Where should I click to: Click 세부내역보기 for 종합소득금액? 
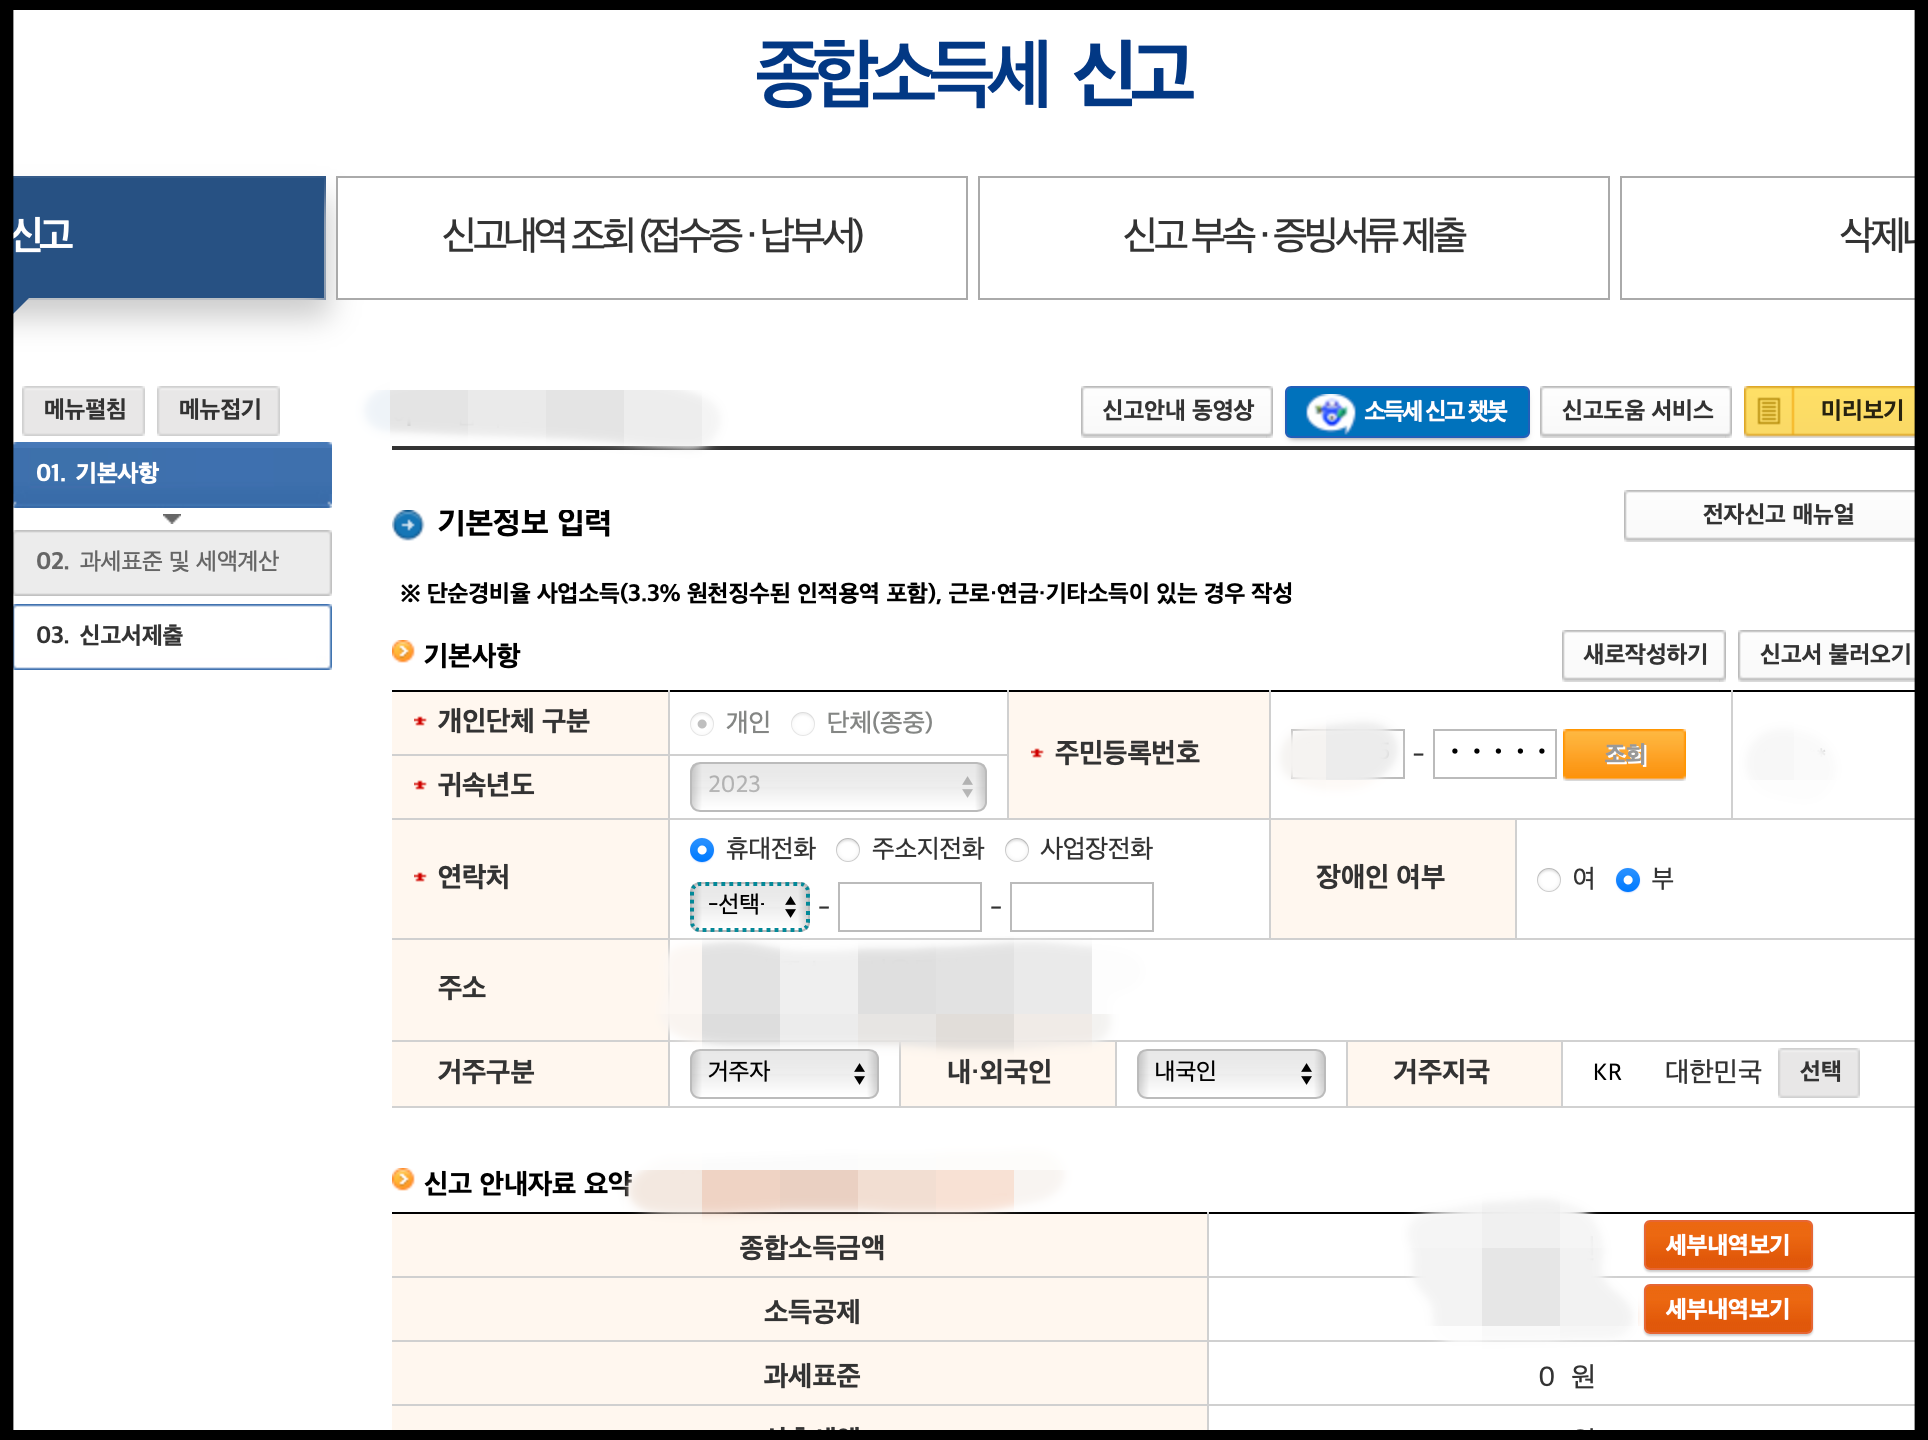[1727, 1246]
